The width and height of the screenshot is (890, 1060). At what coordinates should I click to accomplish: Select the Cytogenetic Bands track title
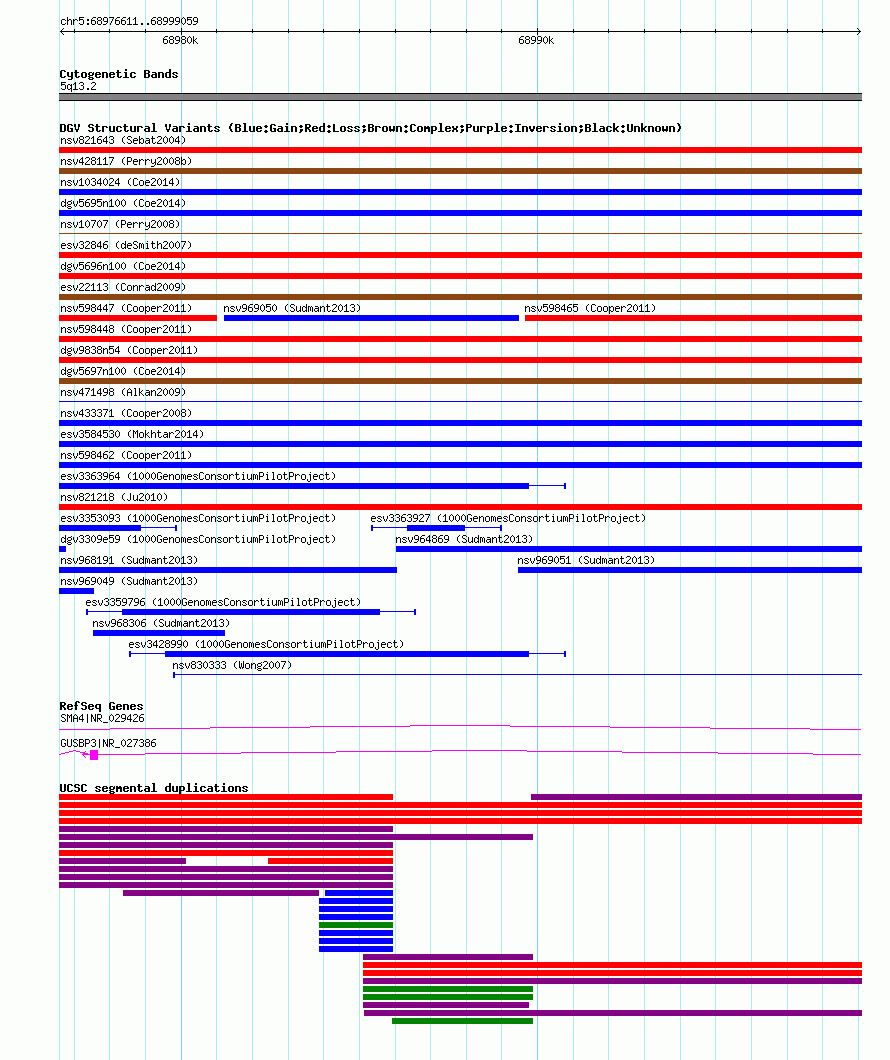(x=119, y=74)
